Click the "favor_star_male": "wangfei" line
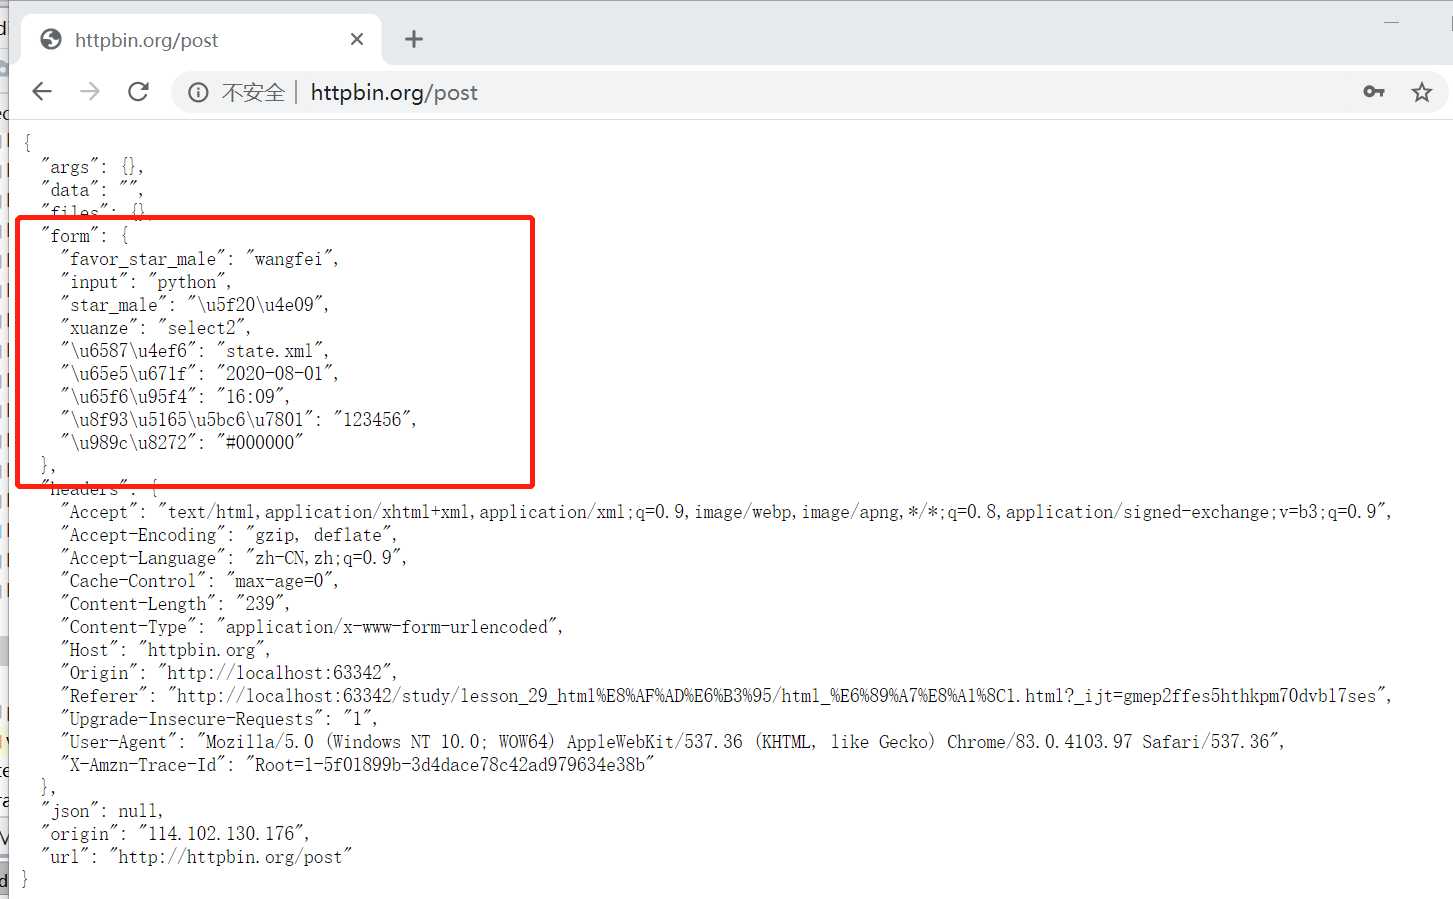This screenshot has height=899, width=1453. coord(200,259)
